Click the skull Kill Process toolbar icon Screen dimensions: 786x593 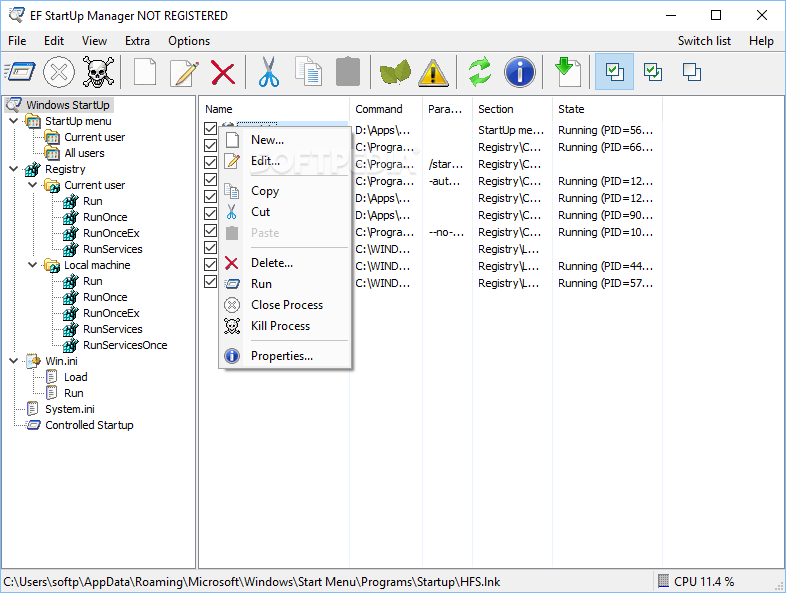tap(98, 72)
